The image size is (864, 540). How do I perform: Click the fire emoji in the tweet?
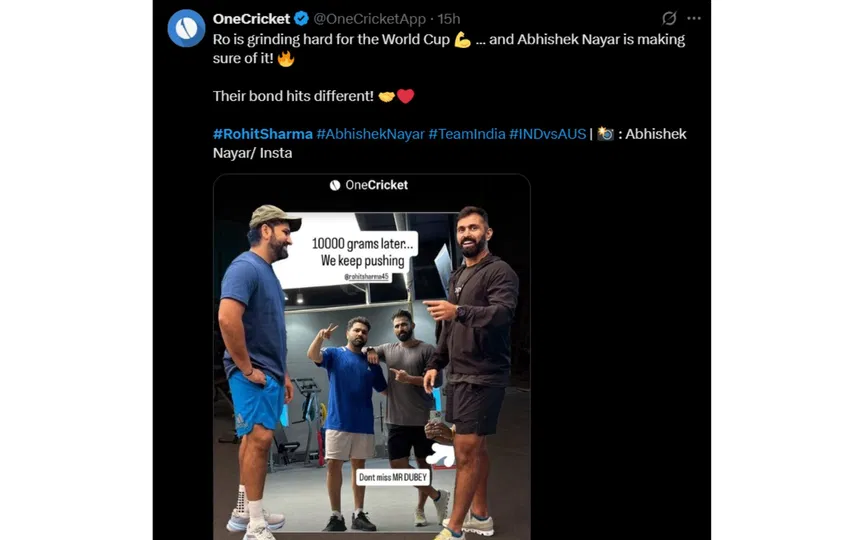tap(286, 59)
